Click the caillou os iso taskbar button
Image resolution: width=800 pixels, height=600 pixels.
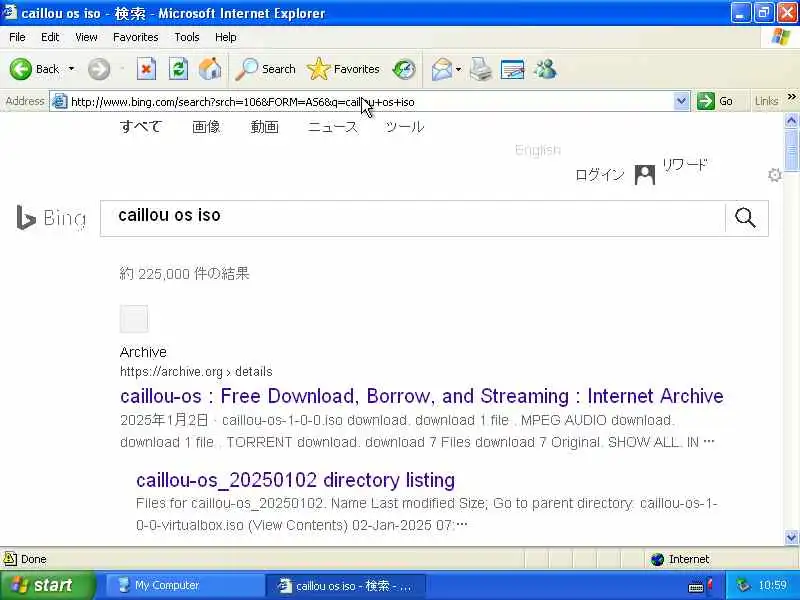(x=345, y=585)
